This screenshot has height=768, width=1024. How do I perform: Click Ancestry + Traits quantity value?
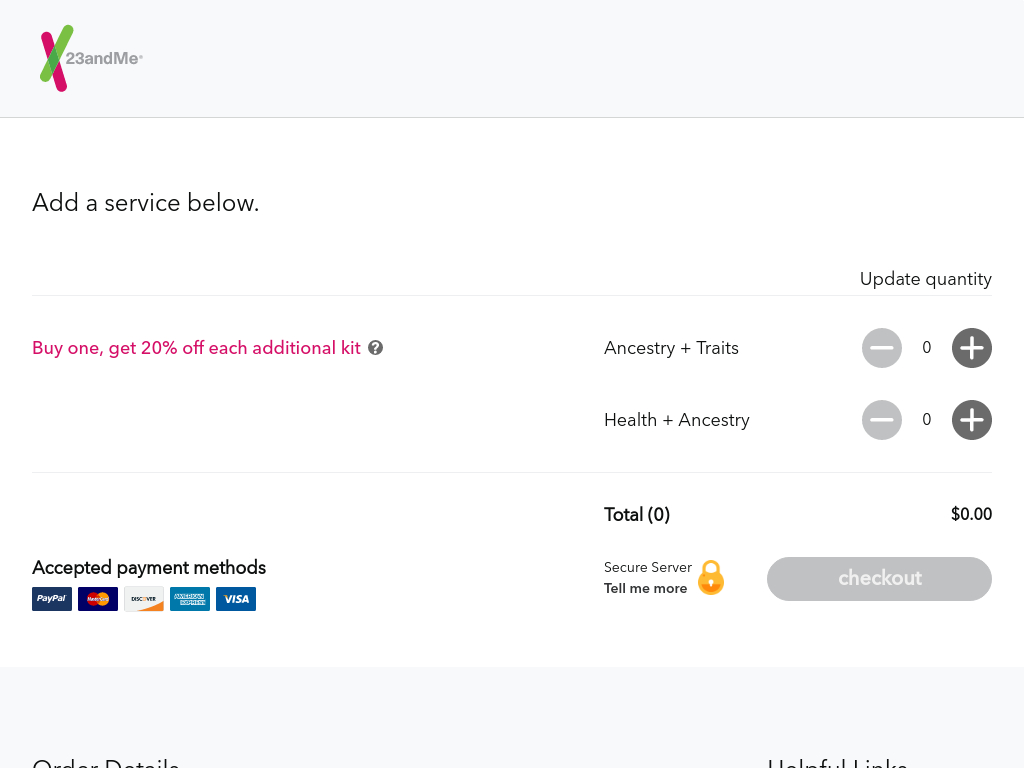[926, 348]
